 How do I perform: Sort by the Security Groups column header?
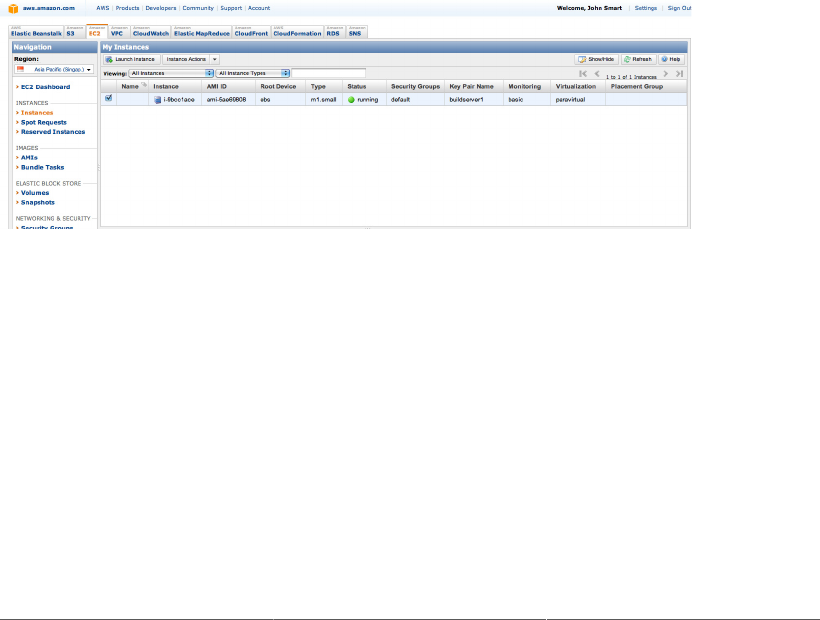[x=416, y=87]
